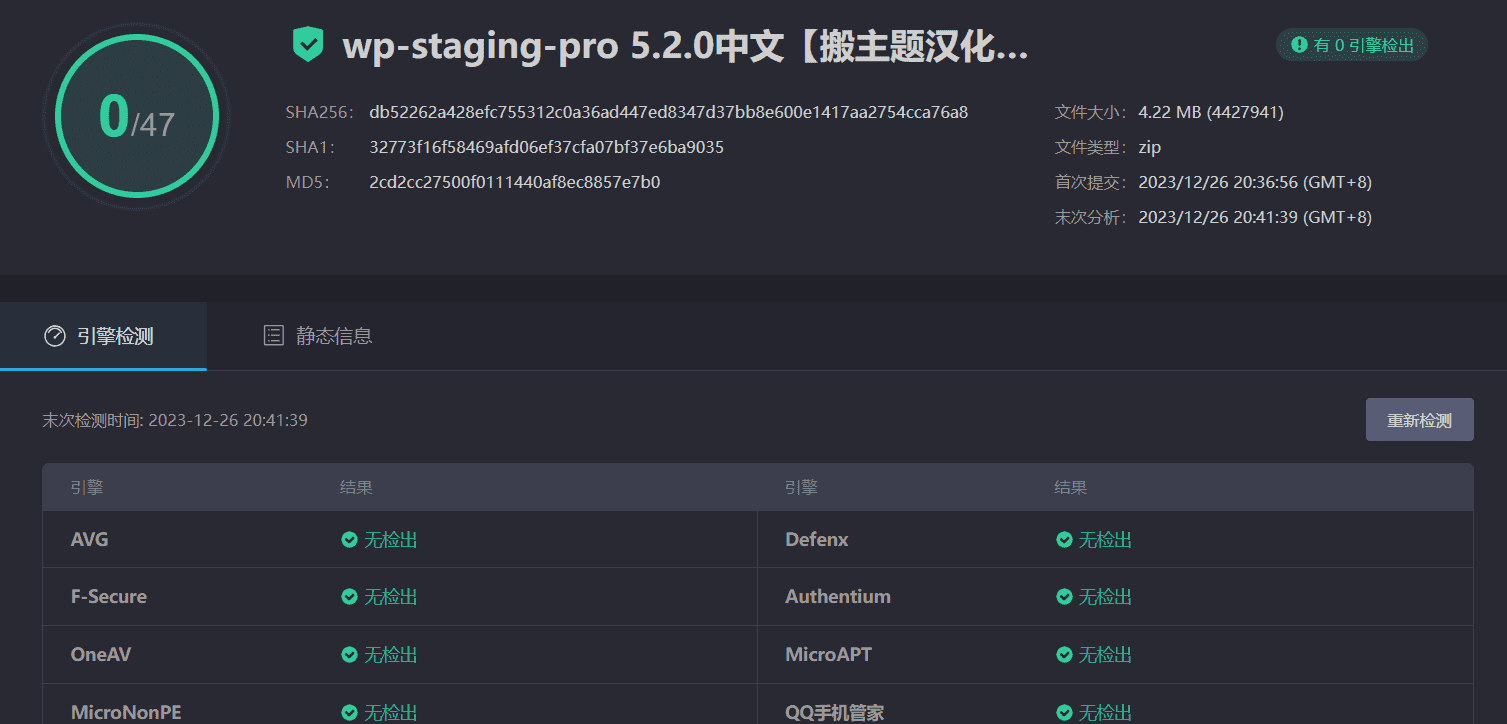Viewport: 1507px width, 724px height.
Task: Click the QQ手机管家 result check icon
Action: [1064, 713]
